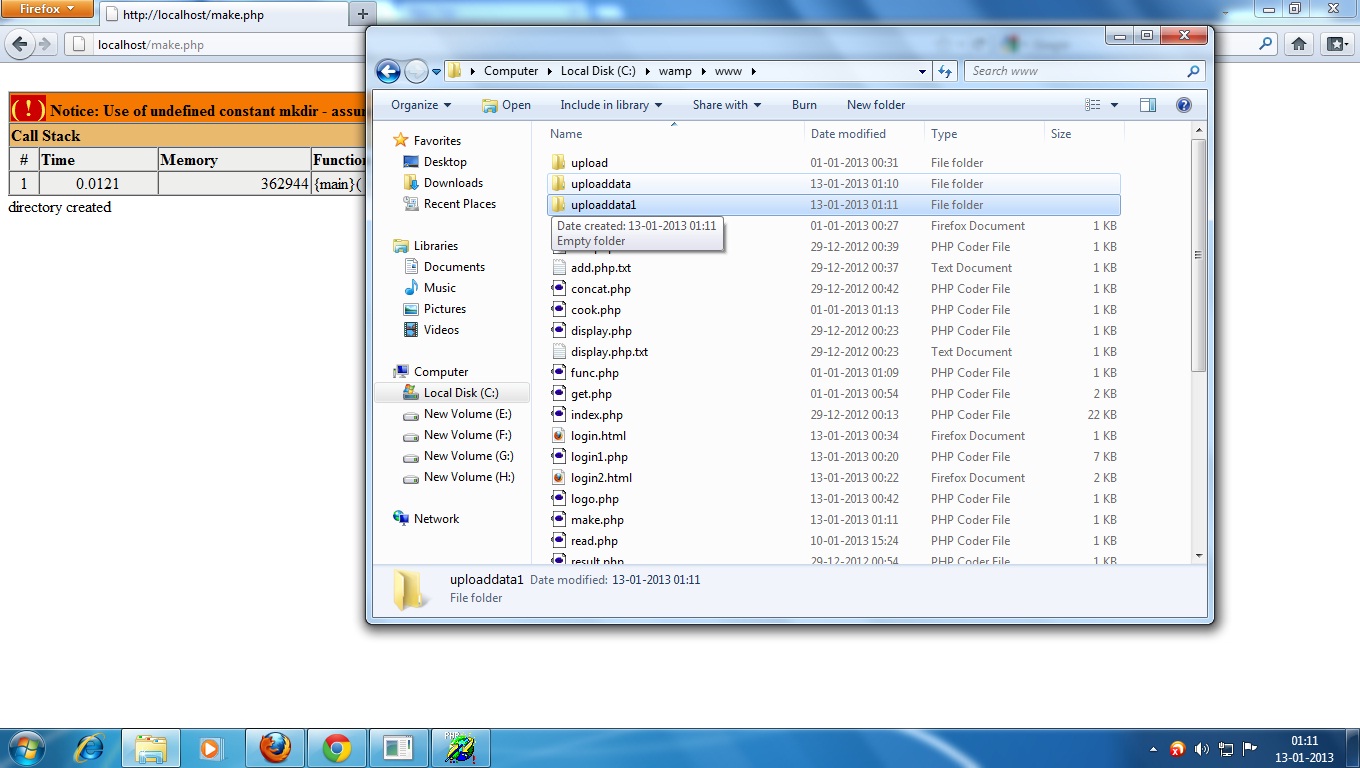This screenshot has height=768, width=1360.
Task: Open a new Firefox tab with plus
Action: point(362,14)
